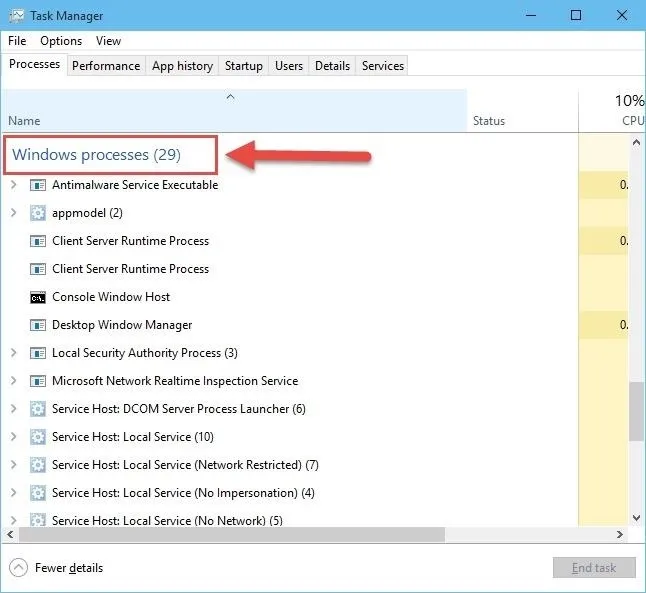
Task: Click the Local Security Authority Process icon
Action: tap(37, 354)
